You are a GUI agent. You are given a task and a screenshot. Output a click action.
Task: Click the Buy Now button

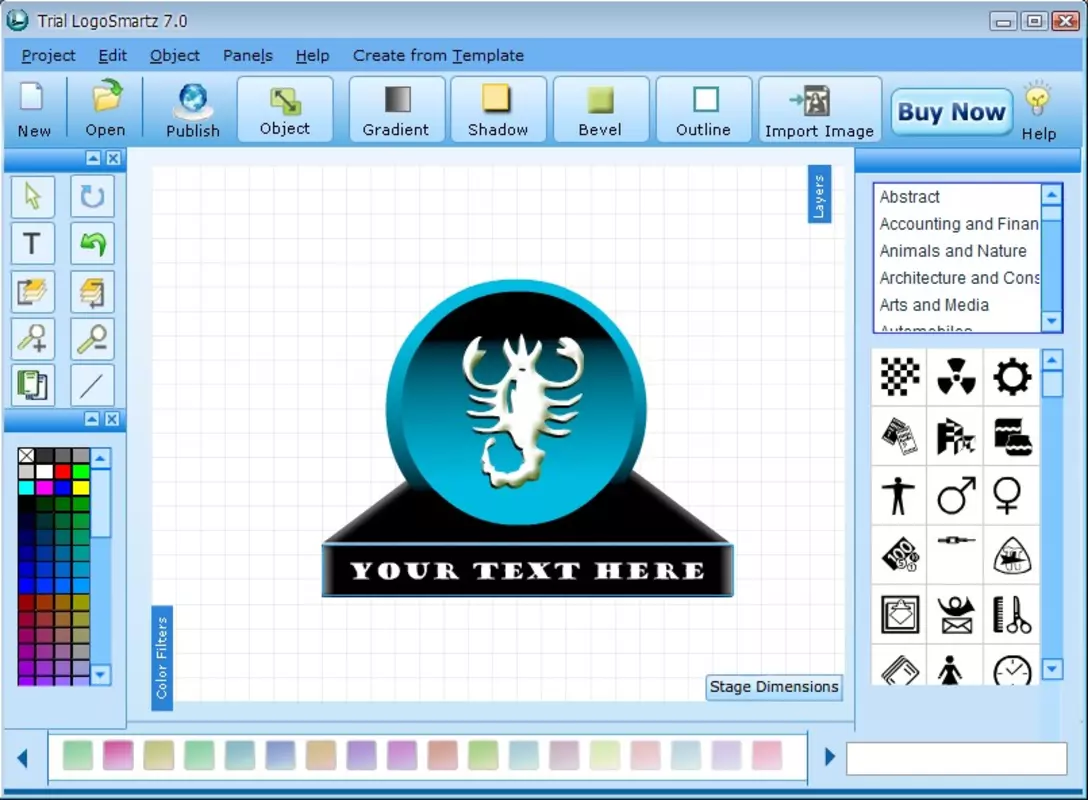(951, 112)
